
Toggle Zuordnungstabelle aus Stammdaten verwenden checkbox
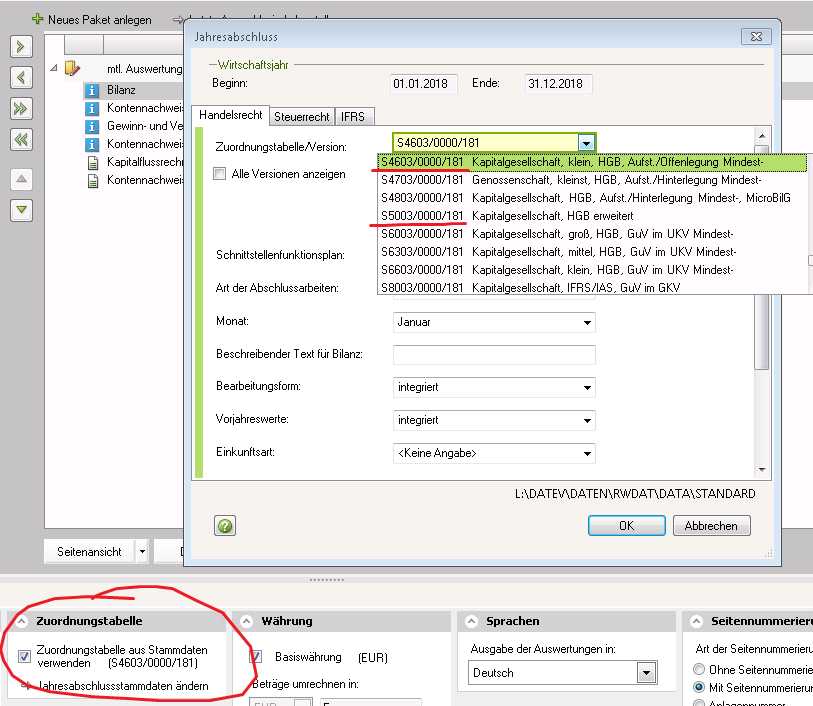25,656
